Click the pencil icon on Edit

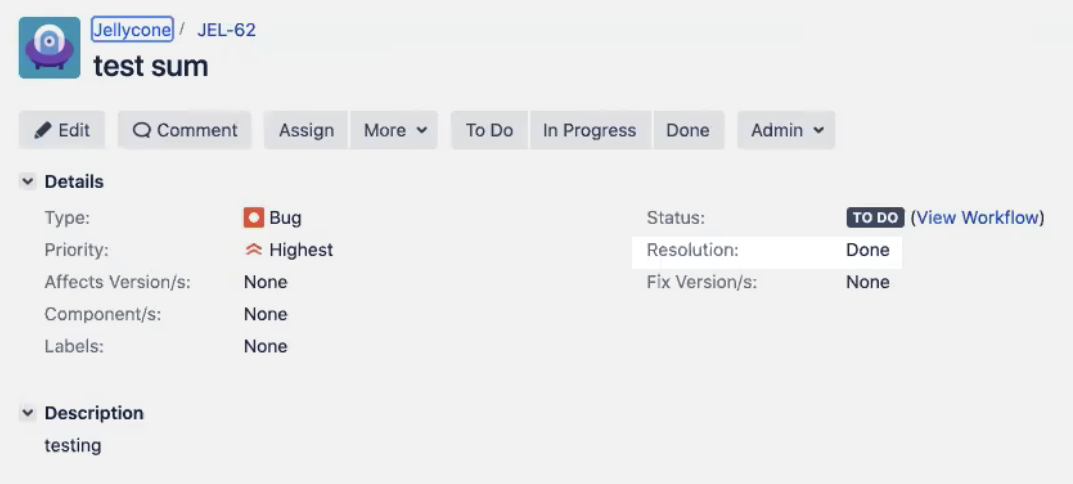pos(42,130)
